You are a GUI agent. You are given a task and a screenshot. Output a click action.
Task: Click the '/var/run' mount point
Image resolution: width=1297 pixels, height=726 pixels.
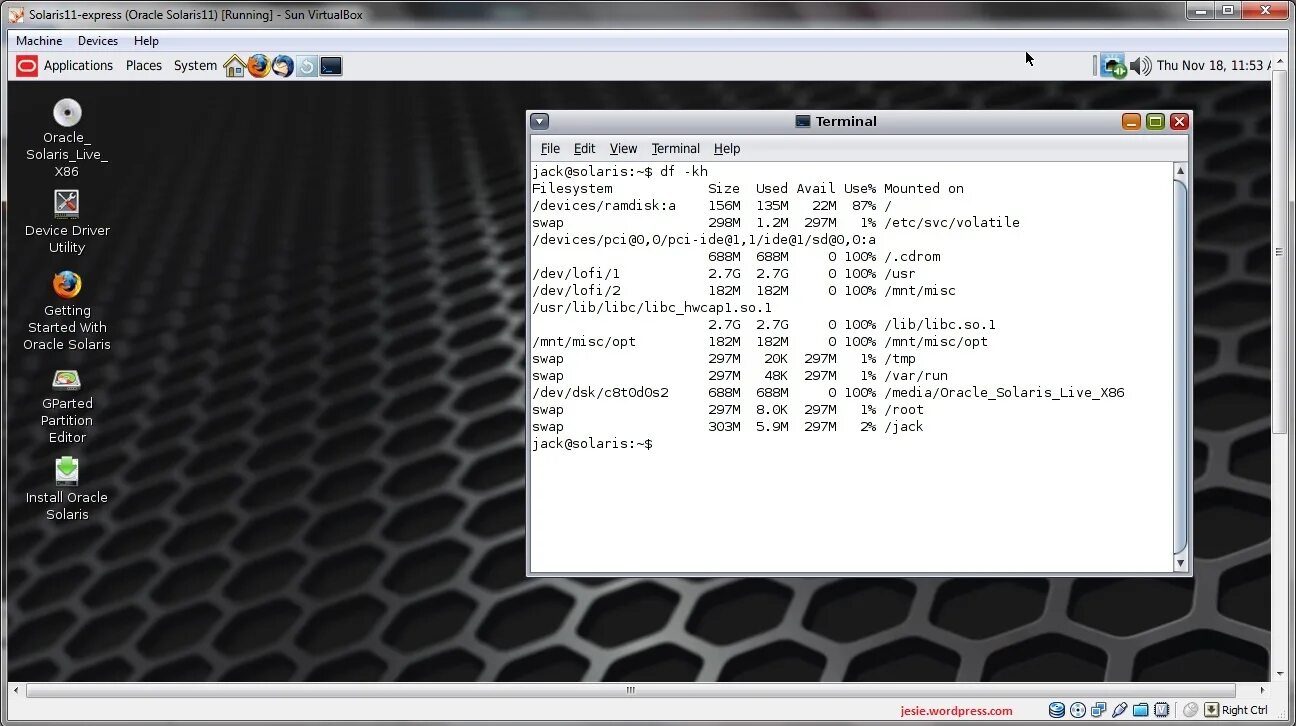tap(915, 376)
